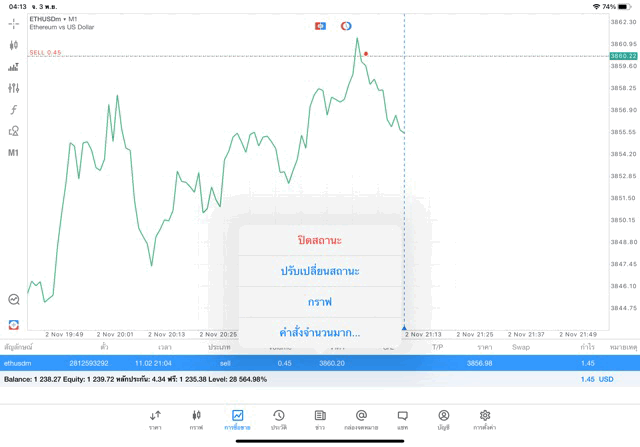Open the กล่องจดหมาย mailbox tab

click(361, 419)
